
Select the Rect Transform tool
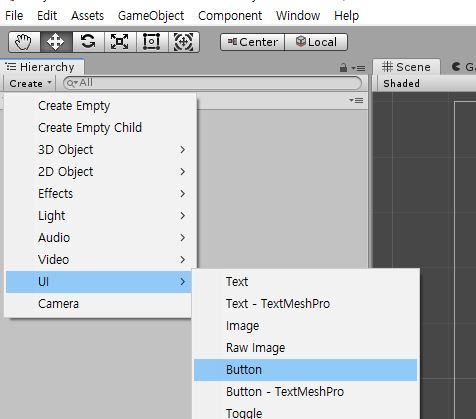click(x=152, y=42)
